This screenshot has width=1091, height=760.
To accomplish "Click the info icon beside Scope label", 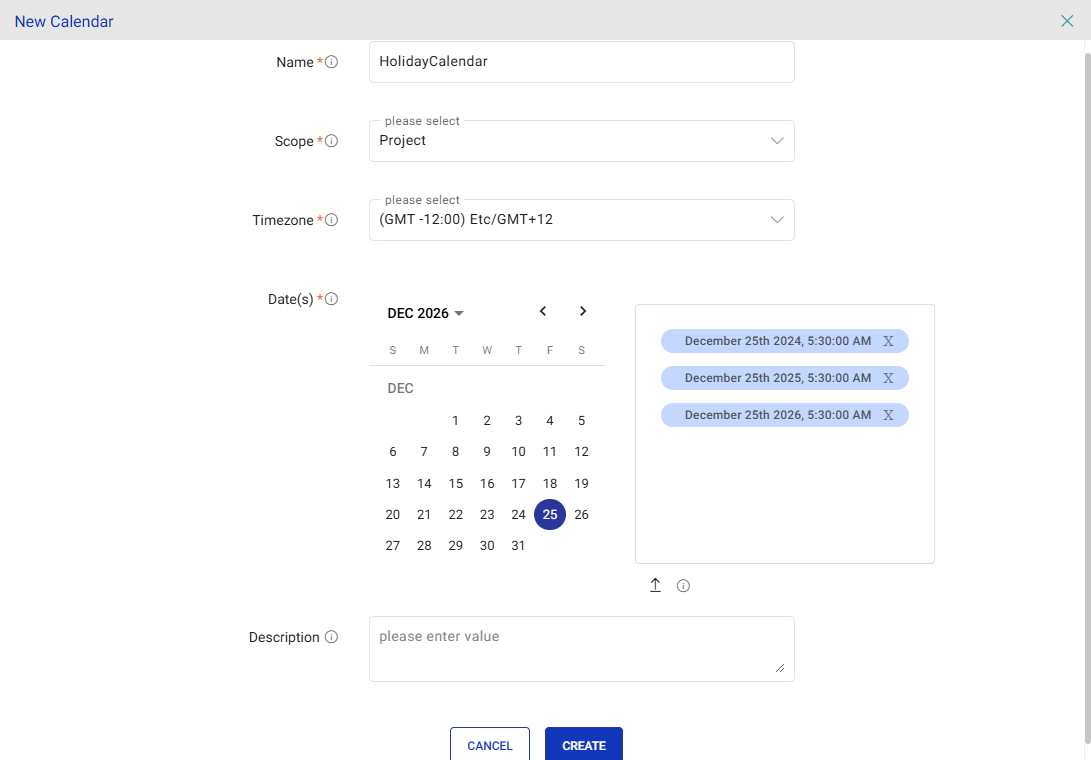I will pos(332,141).
